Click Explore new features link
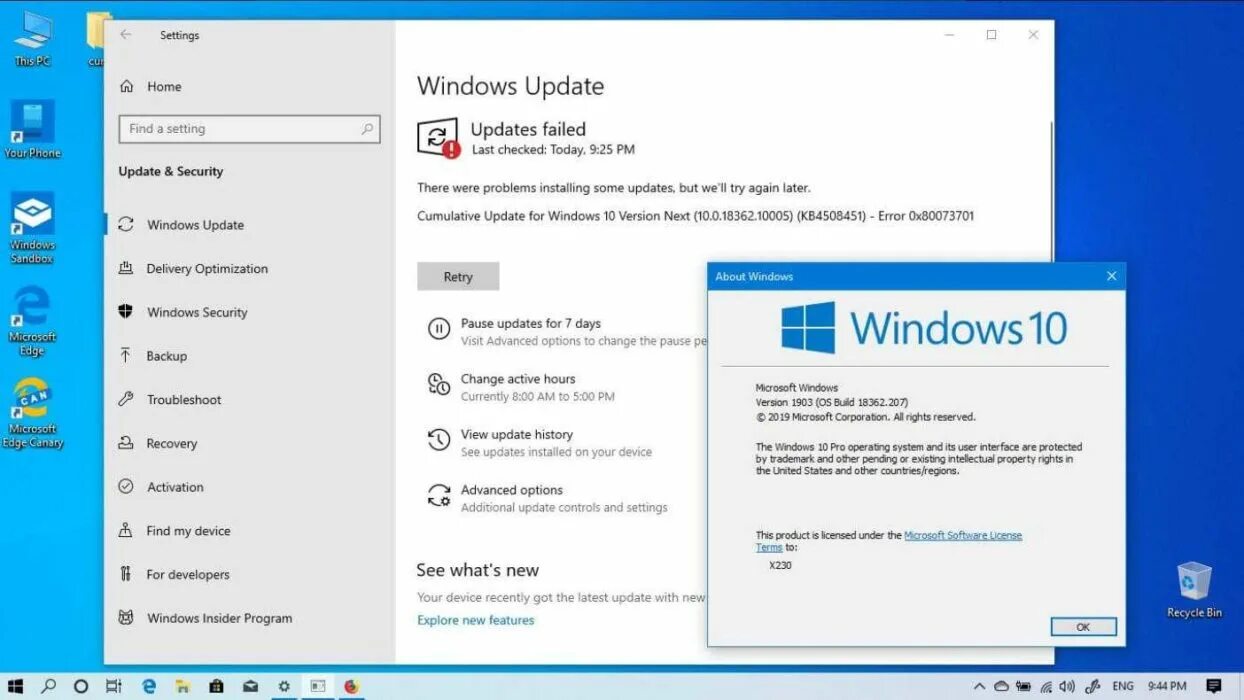Screen dimensions: 1244x700 click(476, 620)
